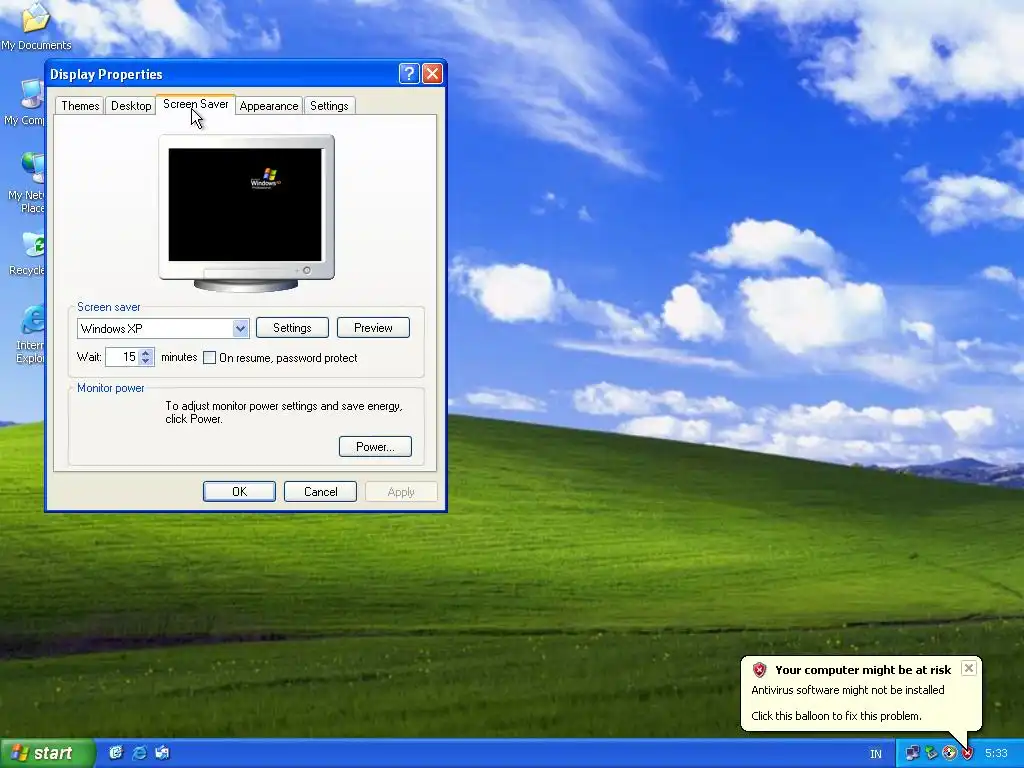Launch Internet Explorer from the Quick Launch bar
1024x768 pixels.
tap(139, 753)
